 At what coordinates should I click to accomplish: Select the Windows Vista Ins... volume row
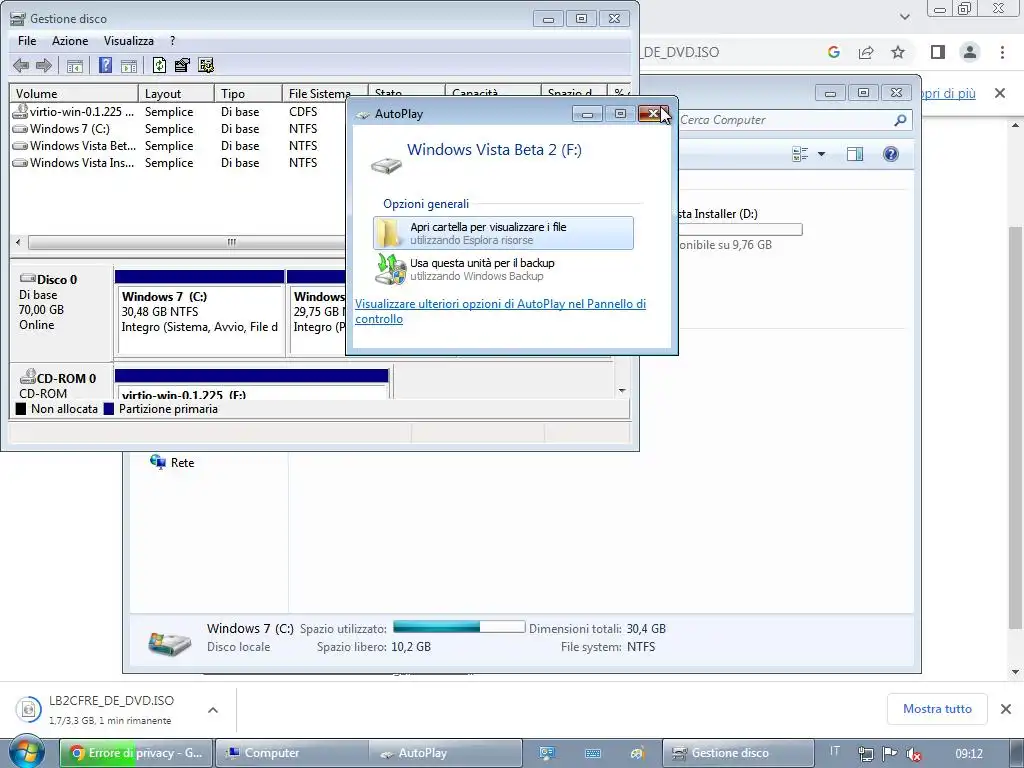point(176,163)
